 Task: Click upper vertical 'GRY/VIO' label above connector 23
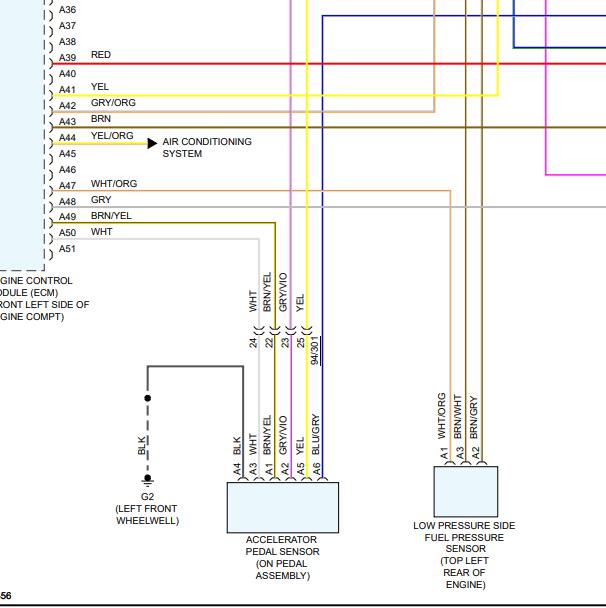click(x=283, y=292)
